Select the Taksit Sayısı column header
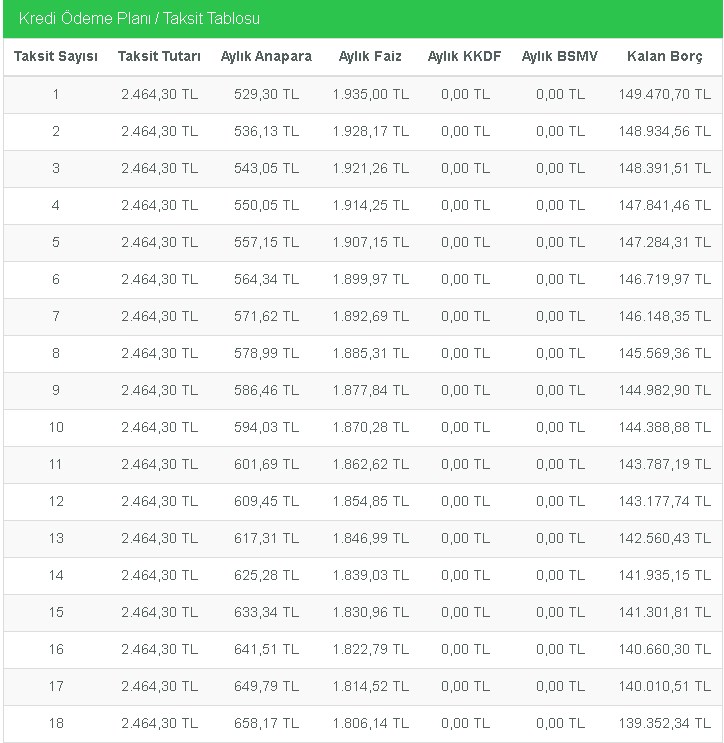The image size is (724, 743). tap(56, 56)
